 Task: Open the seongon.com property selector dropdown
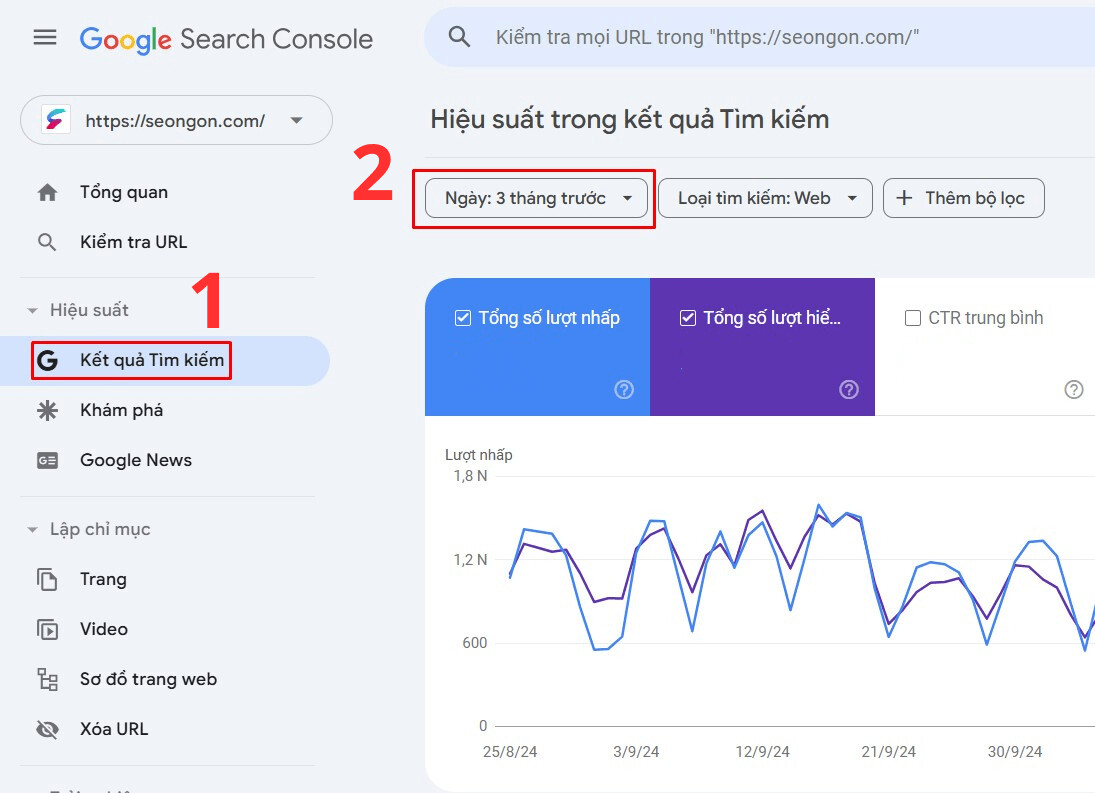tap(177, 120)
